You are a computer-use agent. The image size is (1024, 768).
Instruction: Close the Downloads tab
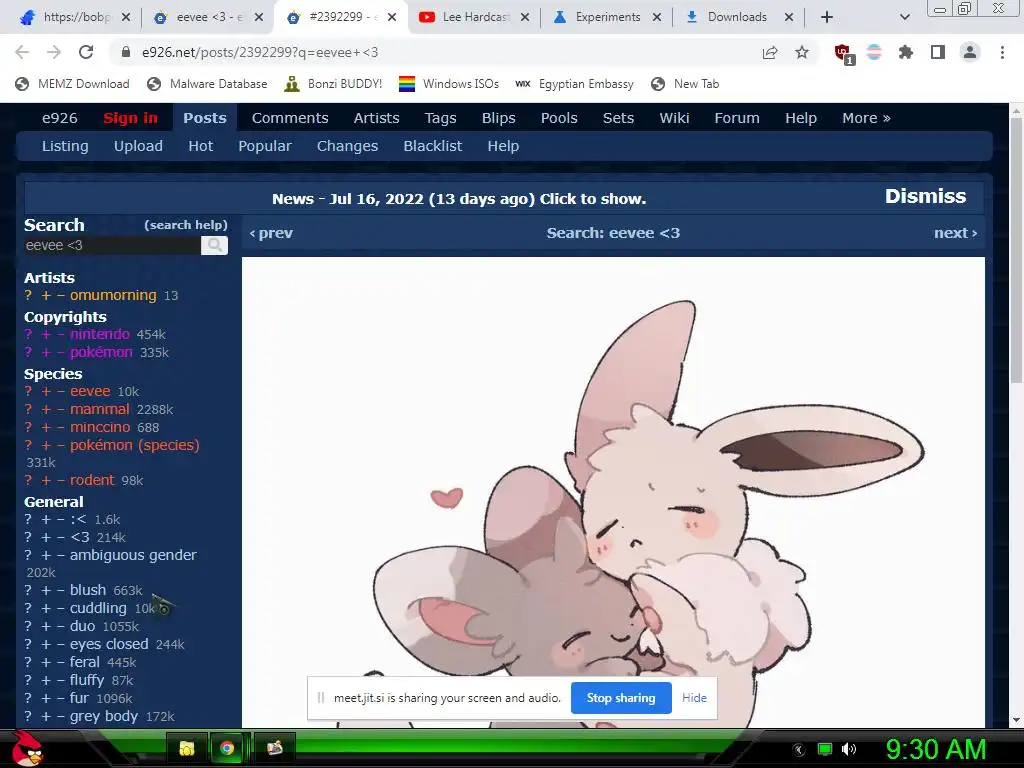788,17
